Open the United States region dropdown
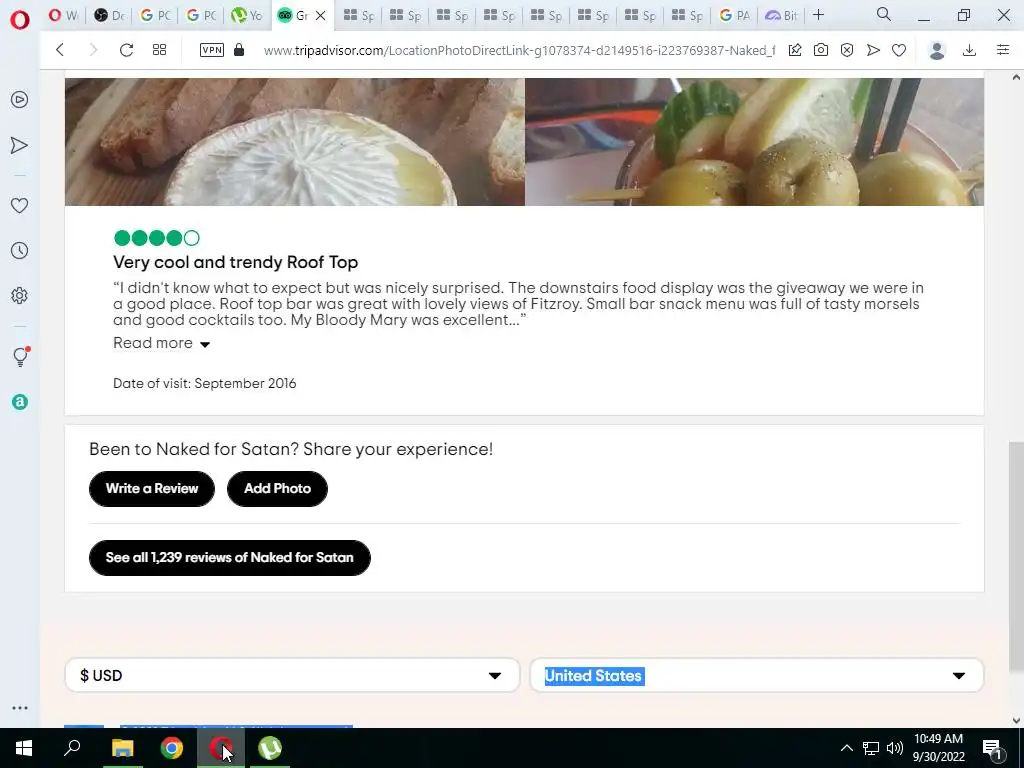The width and height of the screenshot is (1024, 768). click(756, 675)
